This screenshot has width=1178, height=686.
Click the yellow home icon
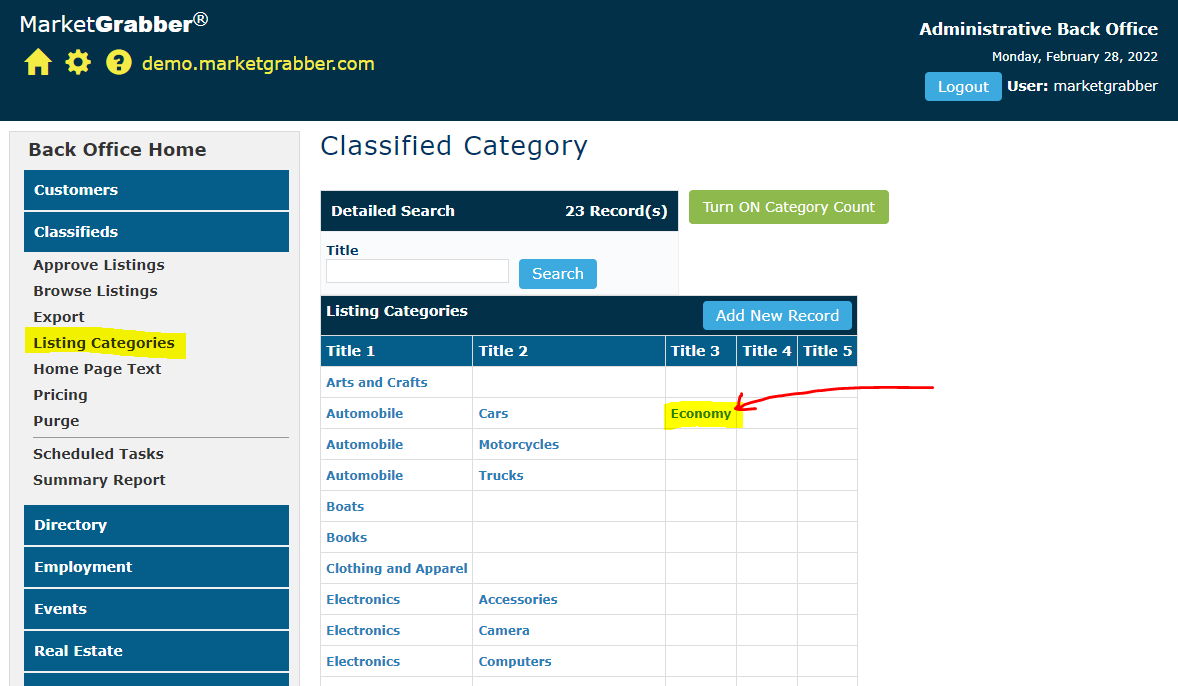pyautogui.click(x=38, y=63)
